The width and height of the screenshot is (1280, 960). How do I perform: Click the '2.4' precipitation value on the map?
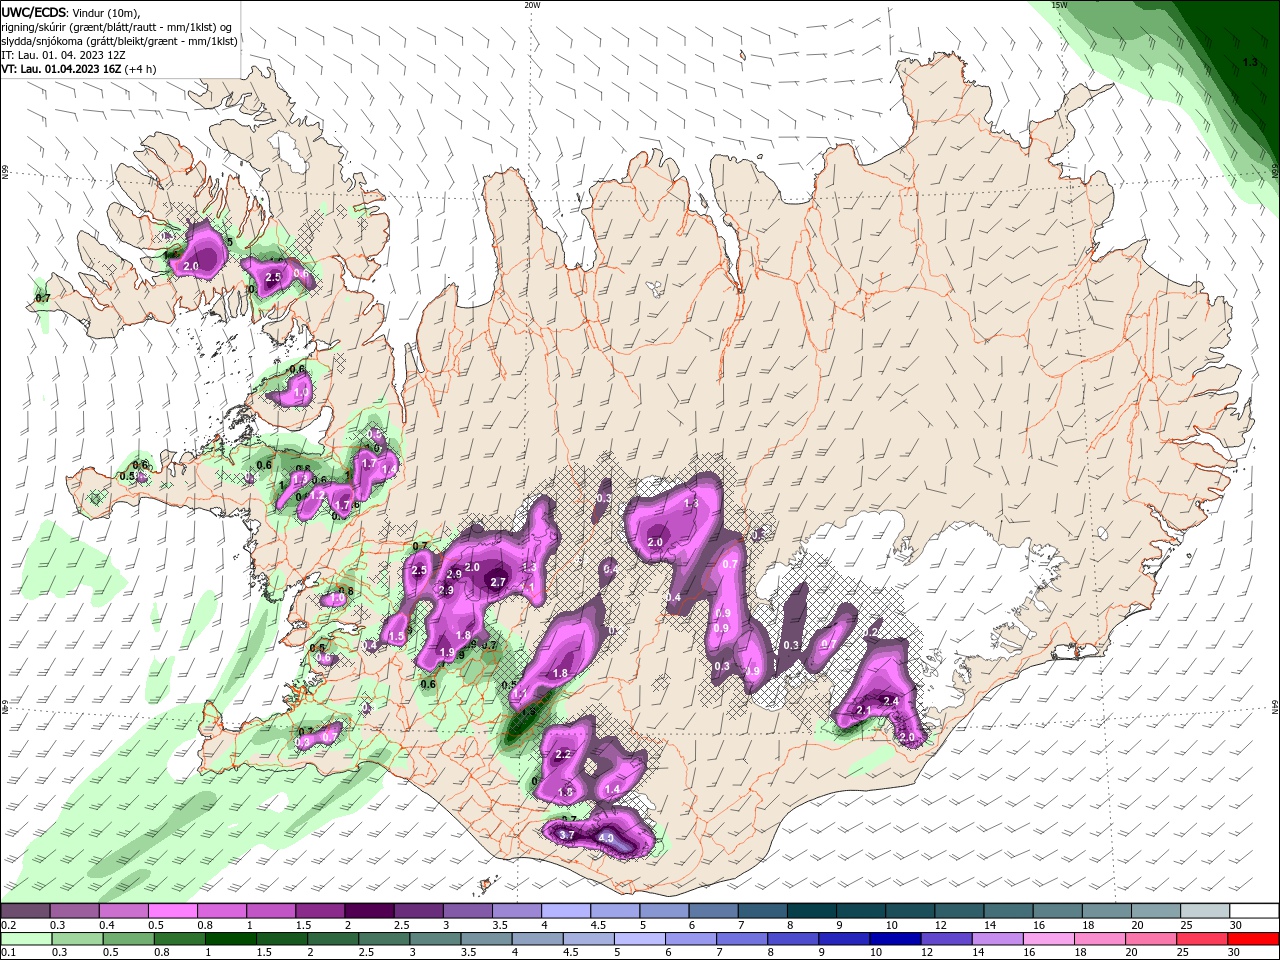point(891,701)
